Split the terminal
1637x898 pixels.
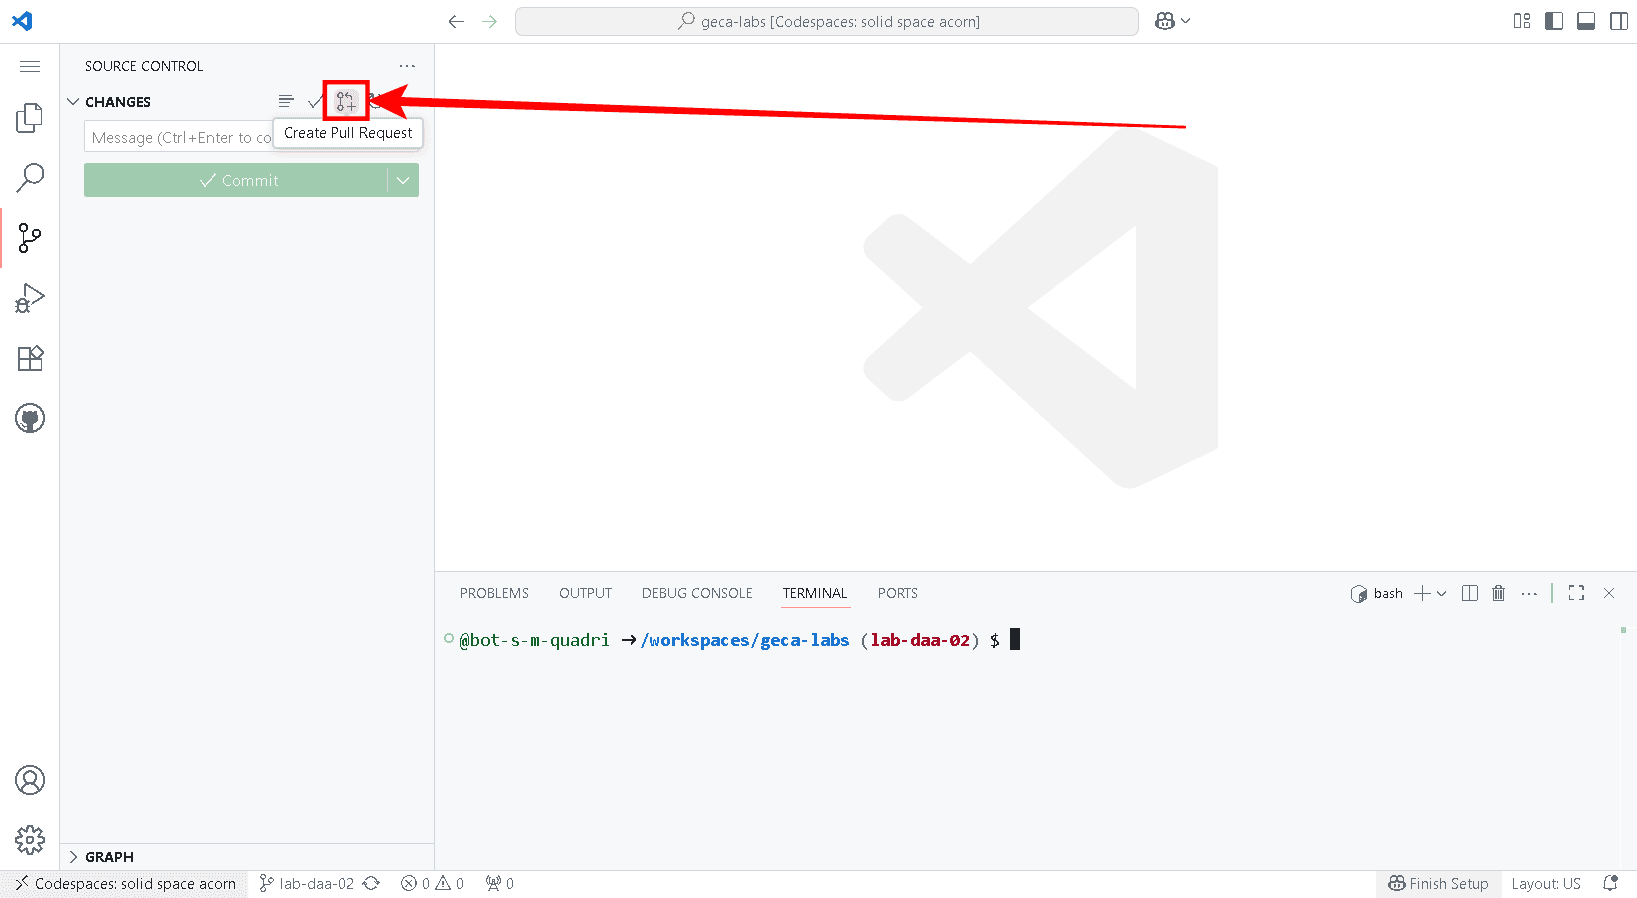click(1470, 593)
